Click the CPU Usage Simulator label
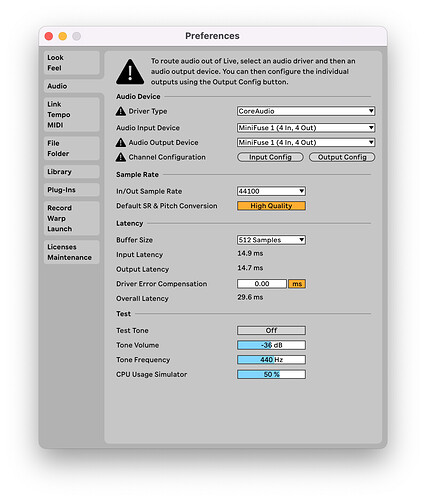The image size is (426, 500). point(152,375)
